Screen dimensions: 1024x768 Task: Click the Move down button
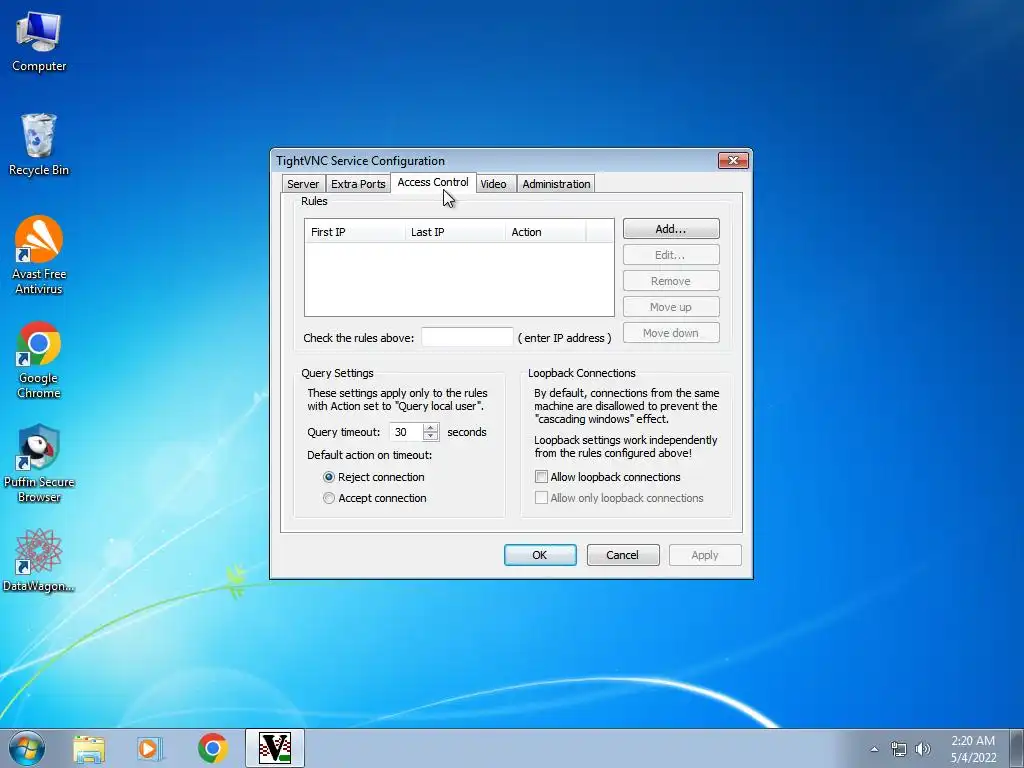671,333
